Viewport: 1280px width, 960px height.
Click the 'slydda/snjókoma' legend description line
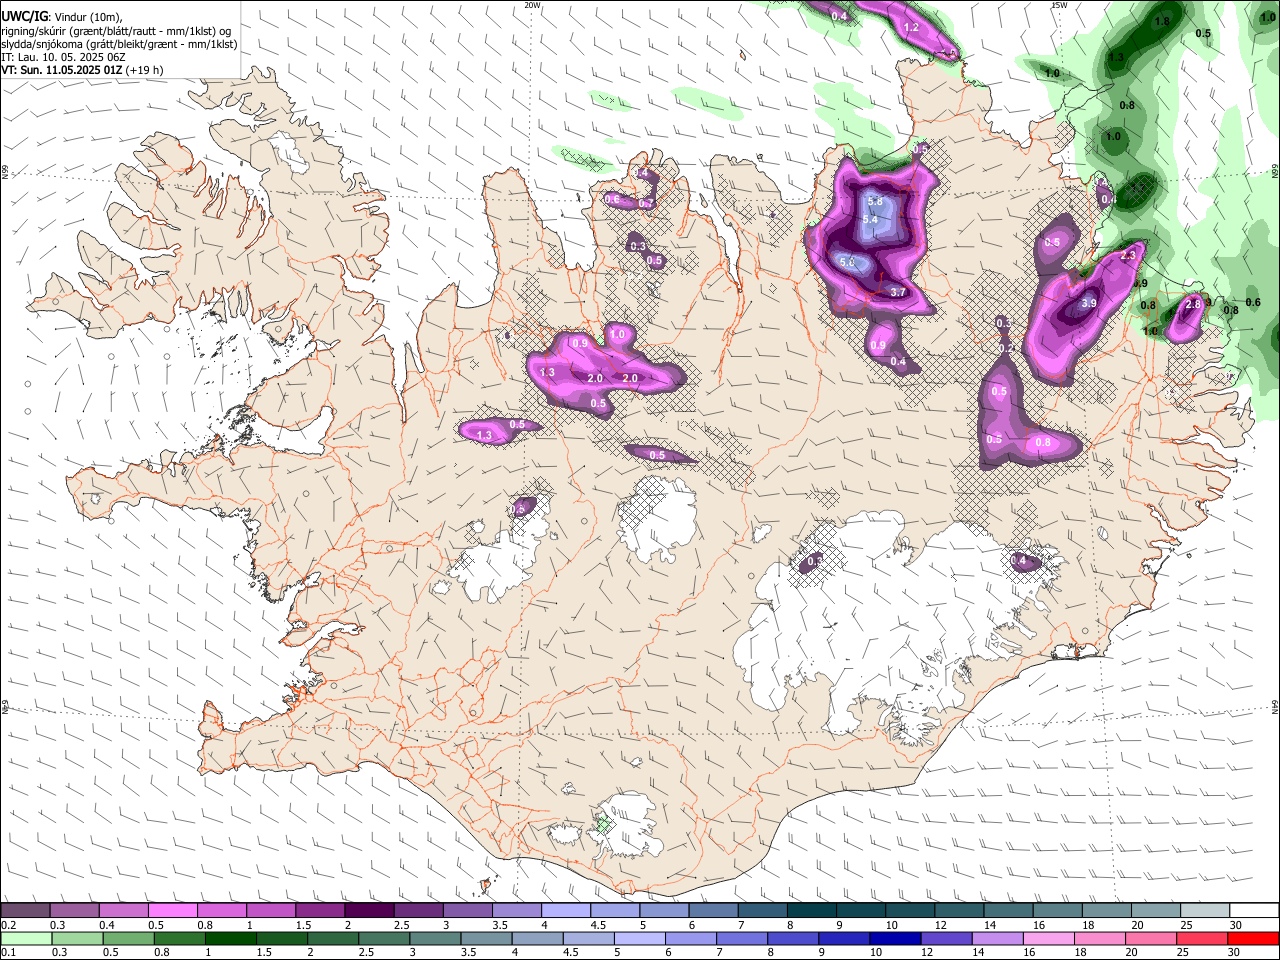coord(119,44)
